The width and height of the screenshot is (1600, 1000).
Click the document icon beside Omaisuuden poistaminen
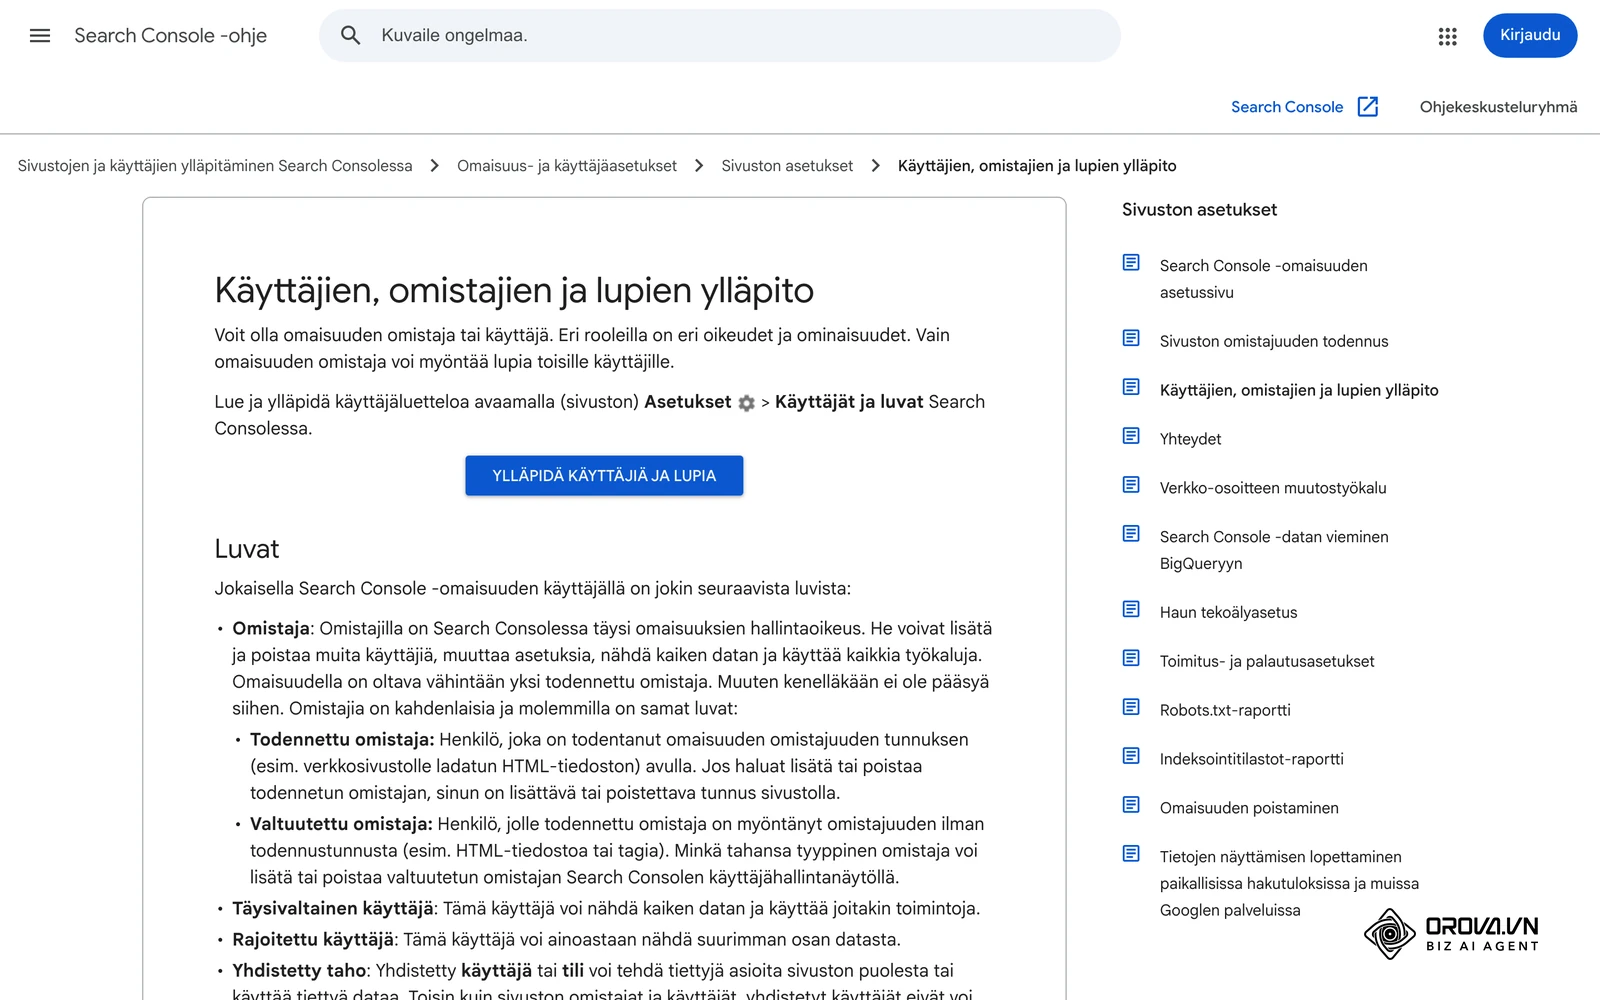click(1131, 805)
